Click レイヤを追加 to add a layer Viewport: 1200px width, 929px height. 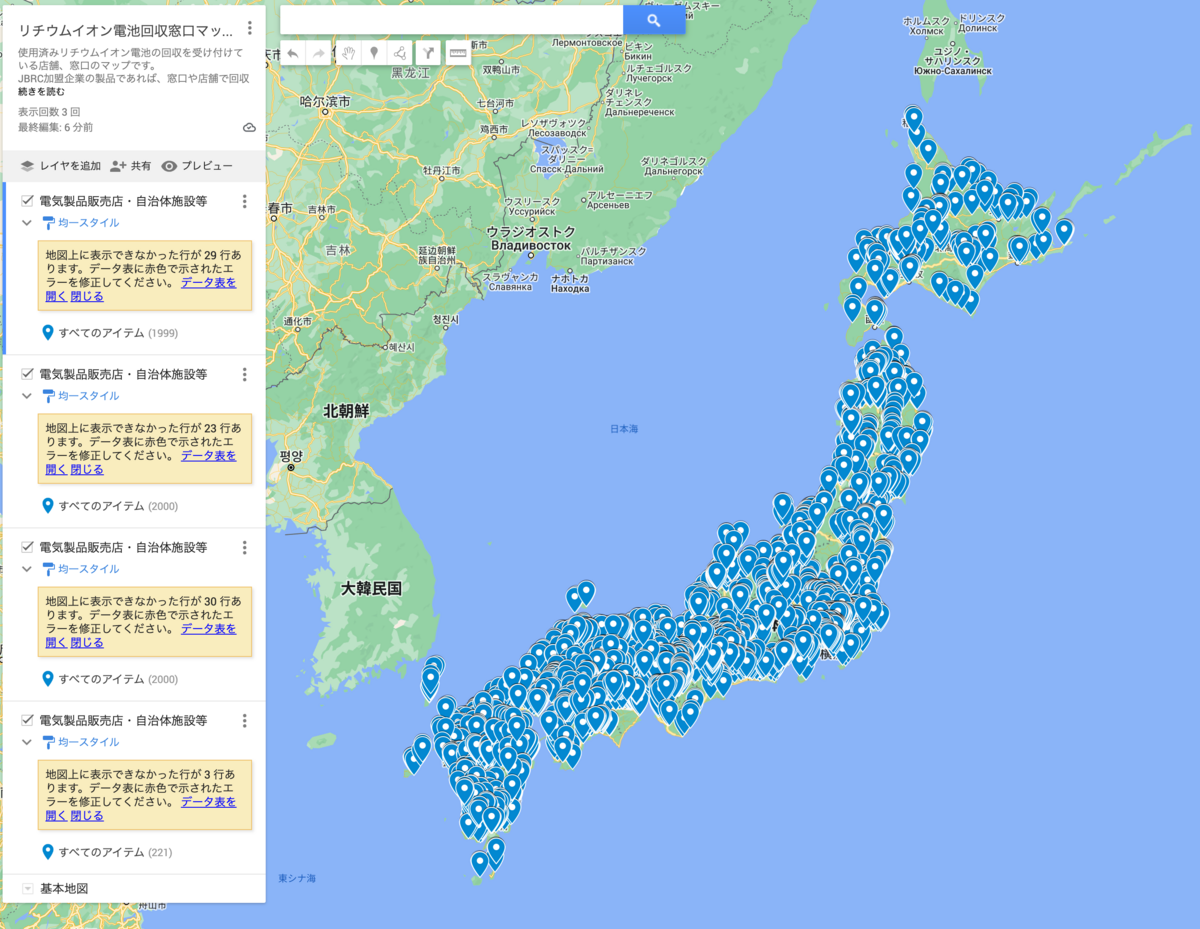tap(60, 166)
